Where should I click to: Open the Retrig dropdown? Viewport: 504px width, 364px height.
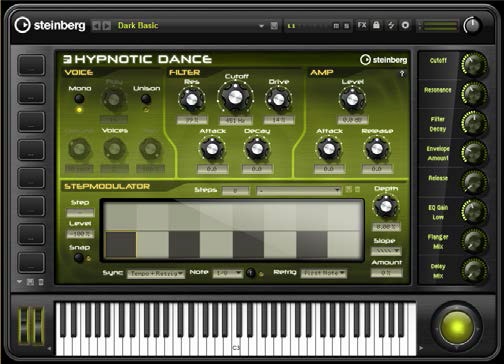coord(324,274)
